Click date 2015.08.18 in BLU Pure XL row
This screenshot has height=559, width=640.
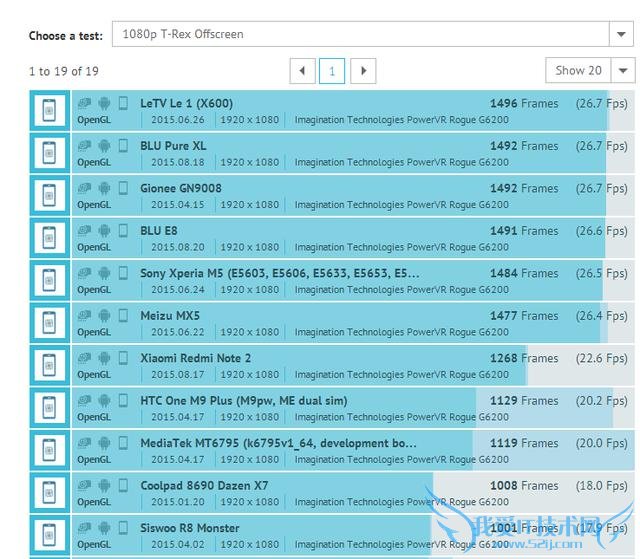[178, 162]
